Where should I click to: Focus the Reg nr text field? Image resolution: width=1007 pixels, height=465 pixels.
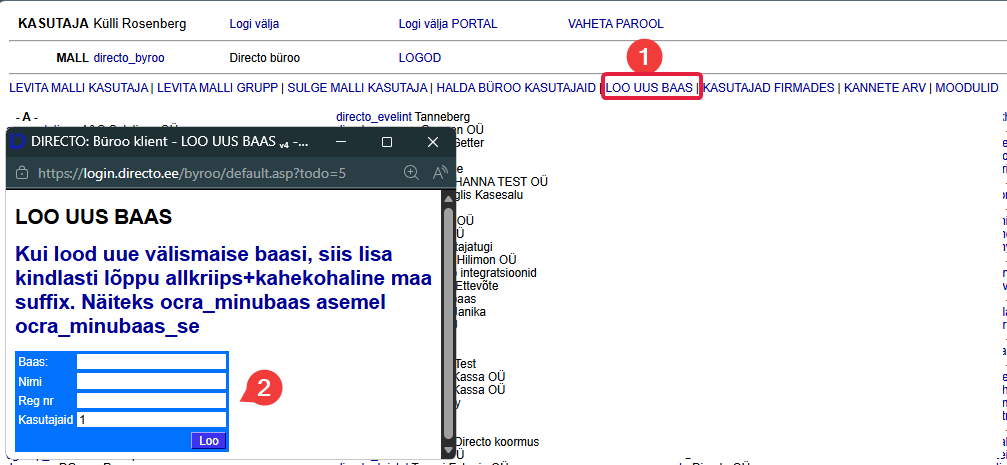(x=152, y=401)
